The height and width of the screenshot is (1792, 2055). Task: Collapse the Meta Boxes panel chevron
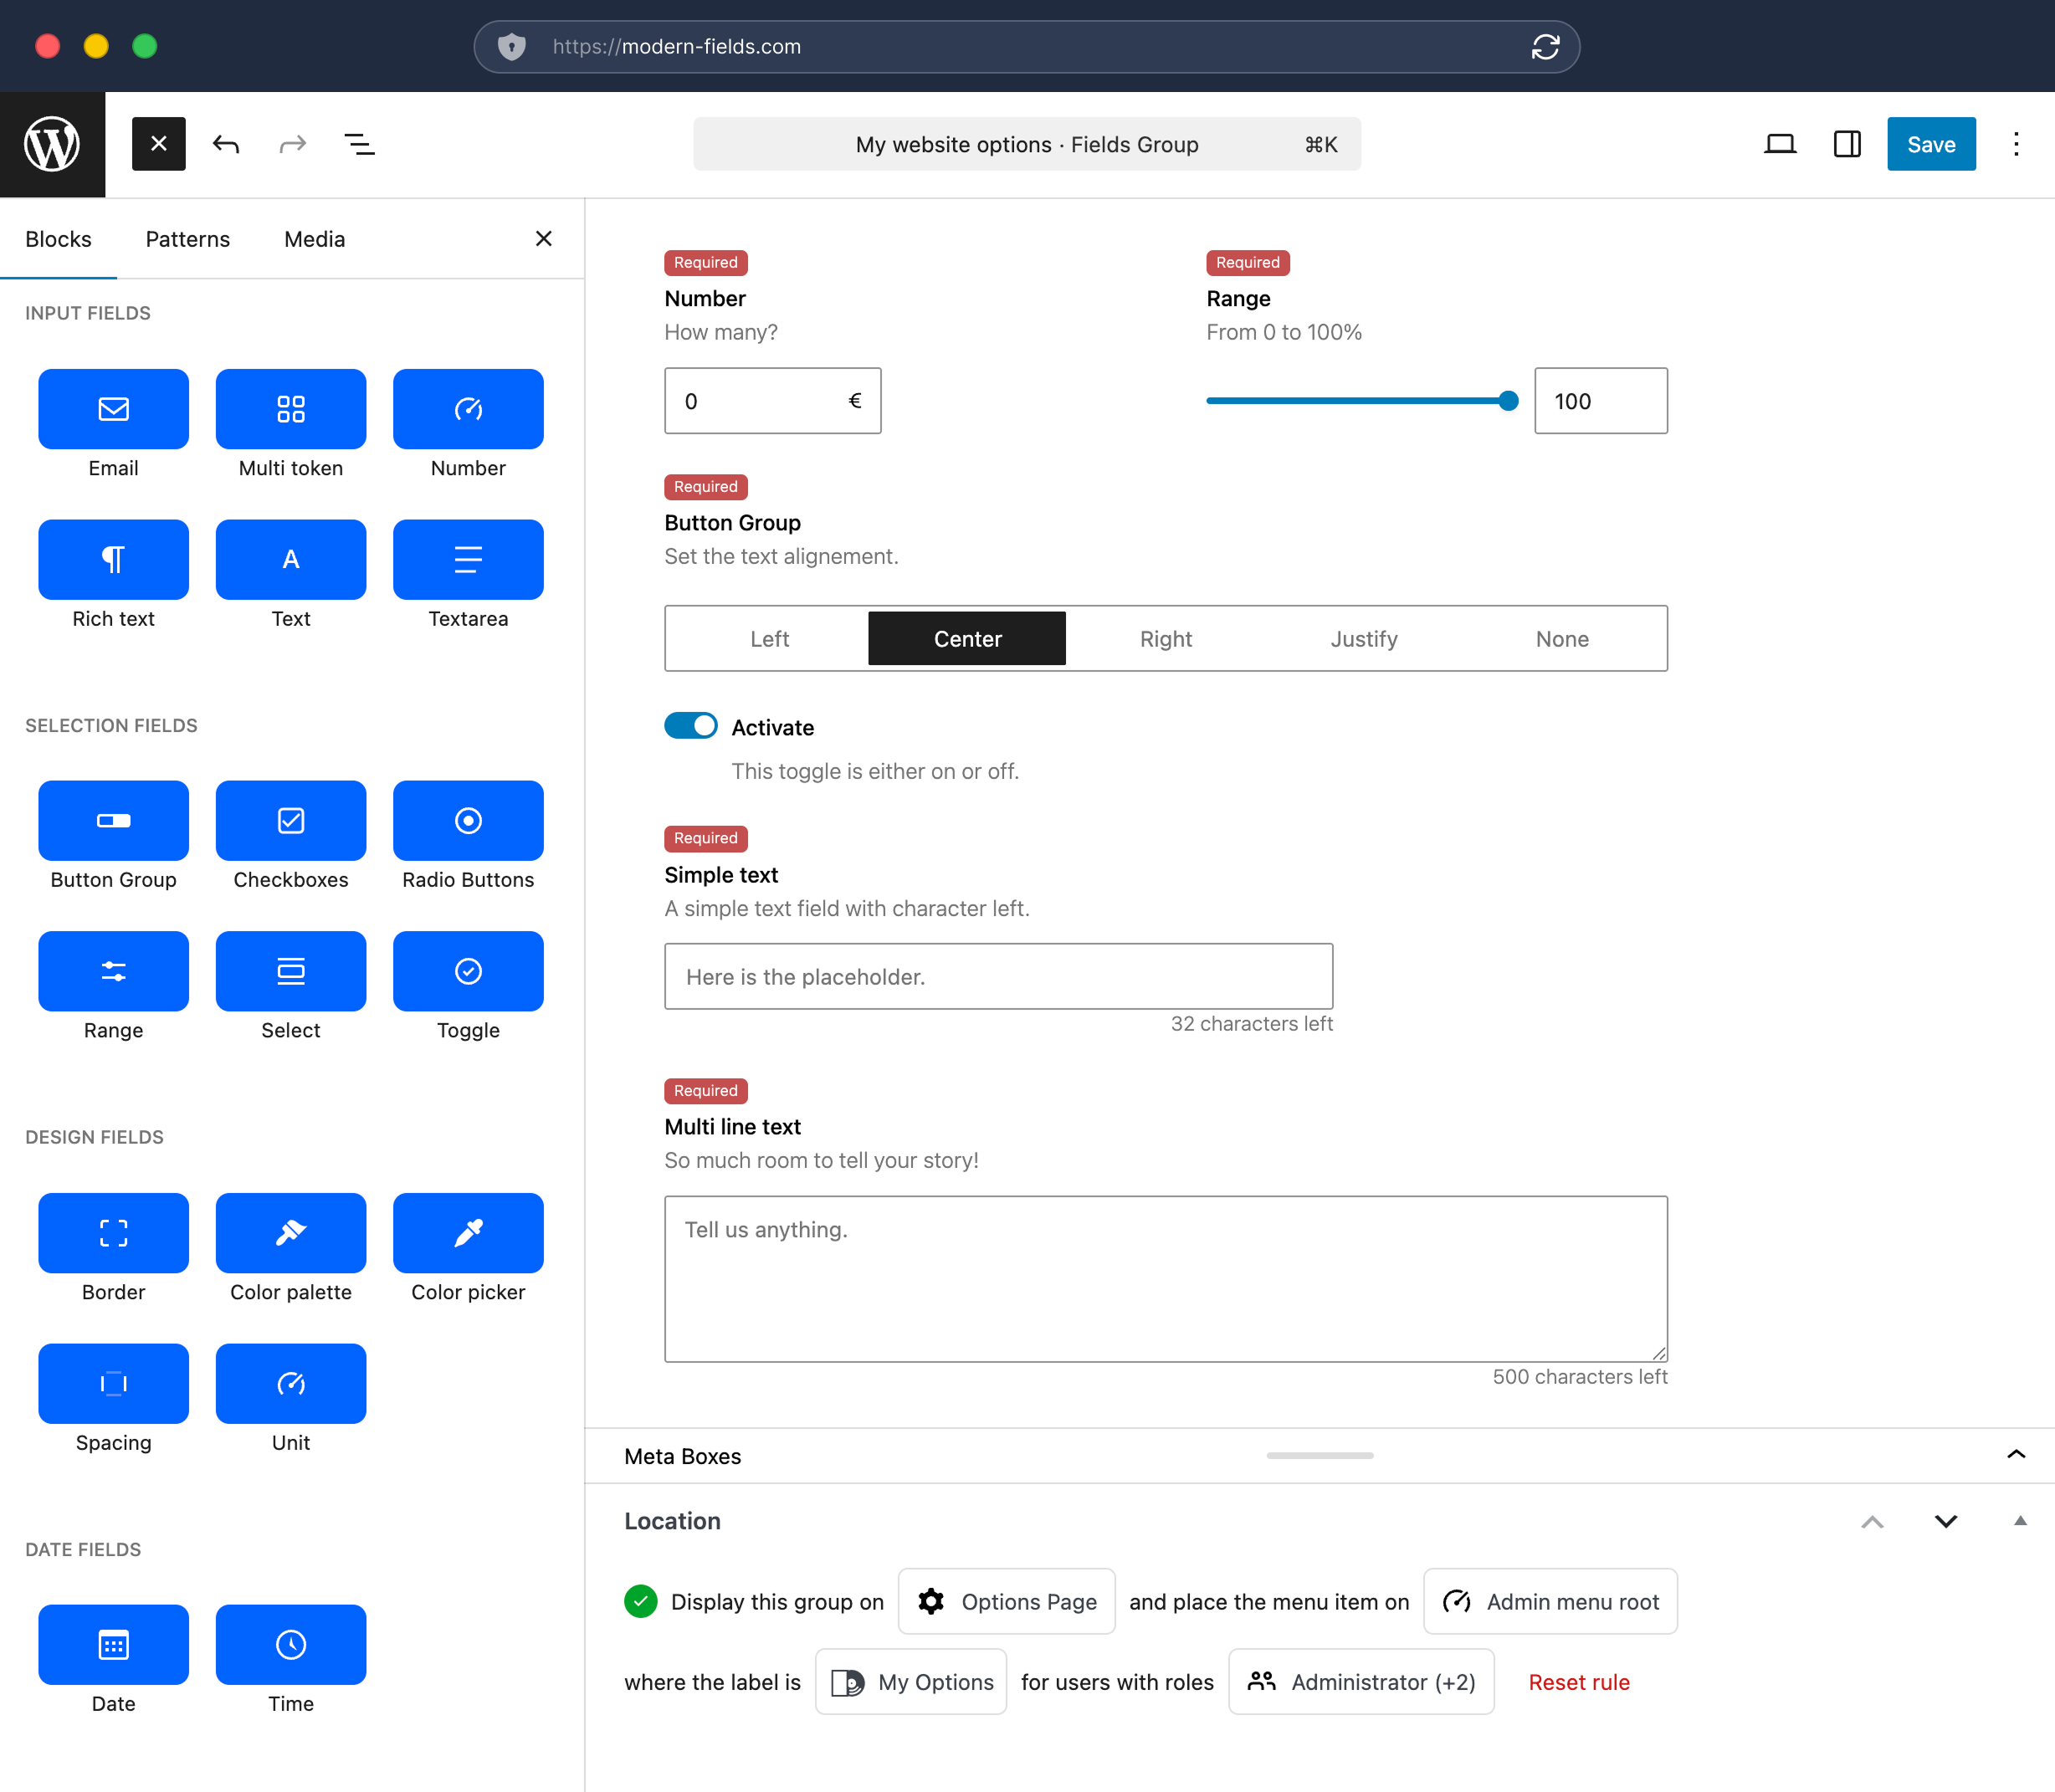pyautogui.click(x=2015, y=1454)
